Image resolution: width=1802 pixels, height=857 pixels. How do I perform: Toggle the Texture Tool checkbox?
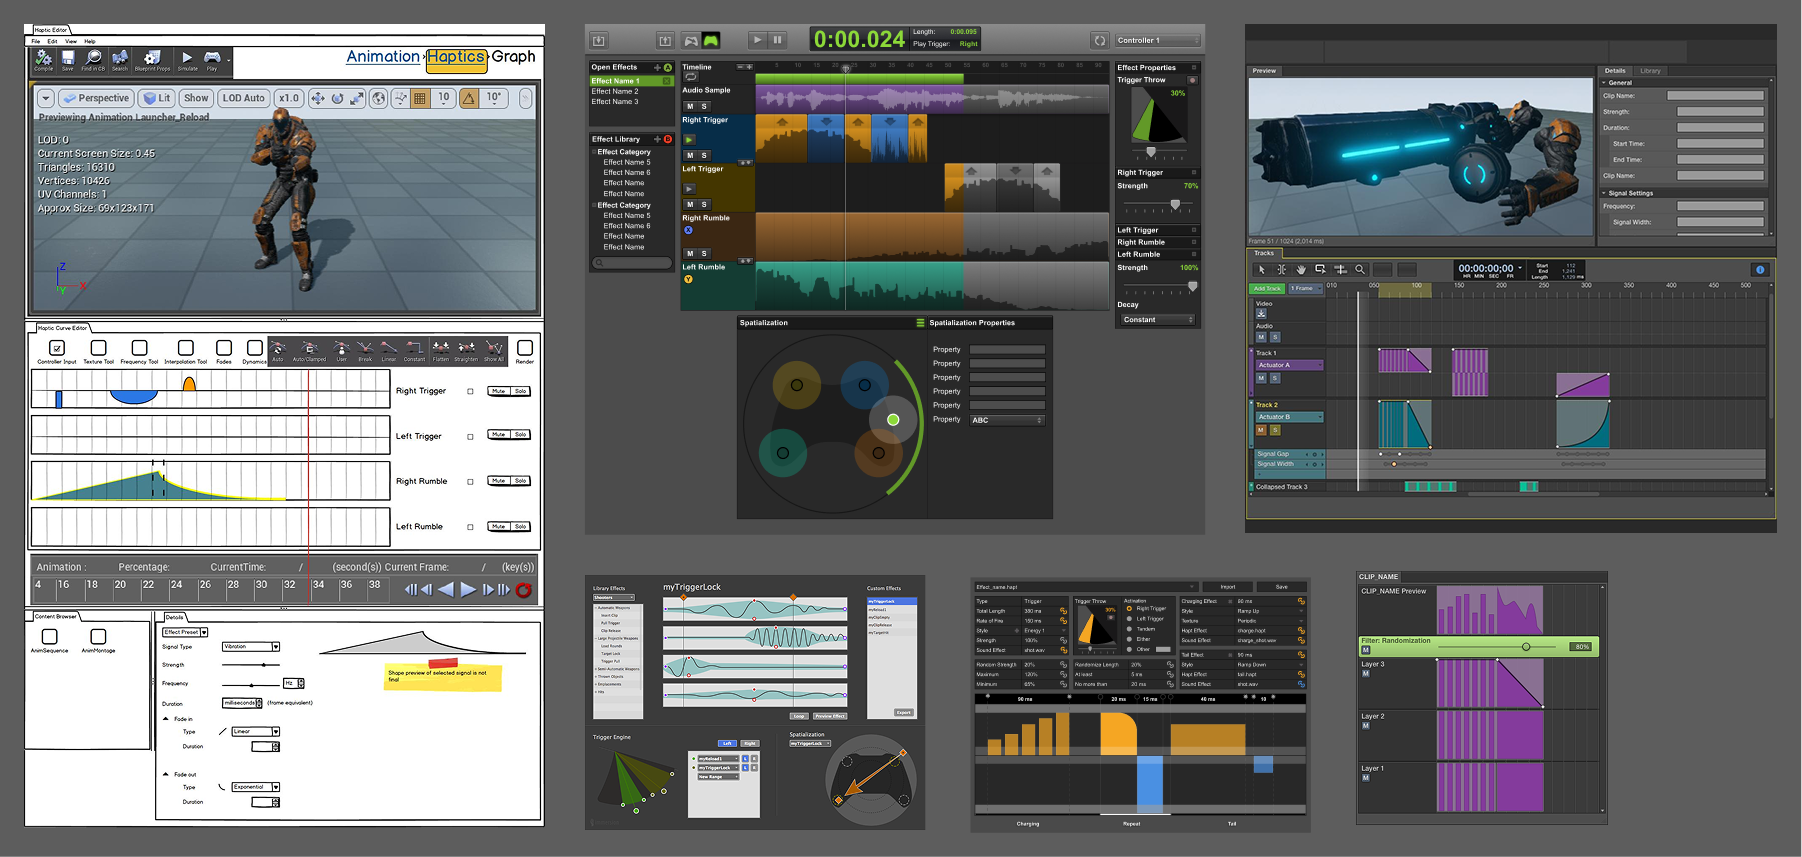tap(98, 347)
